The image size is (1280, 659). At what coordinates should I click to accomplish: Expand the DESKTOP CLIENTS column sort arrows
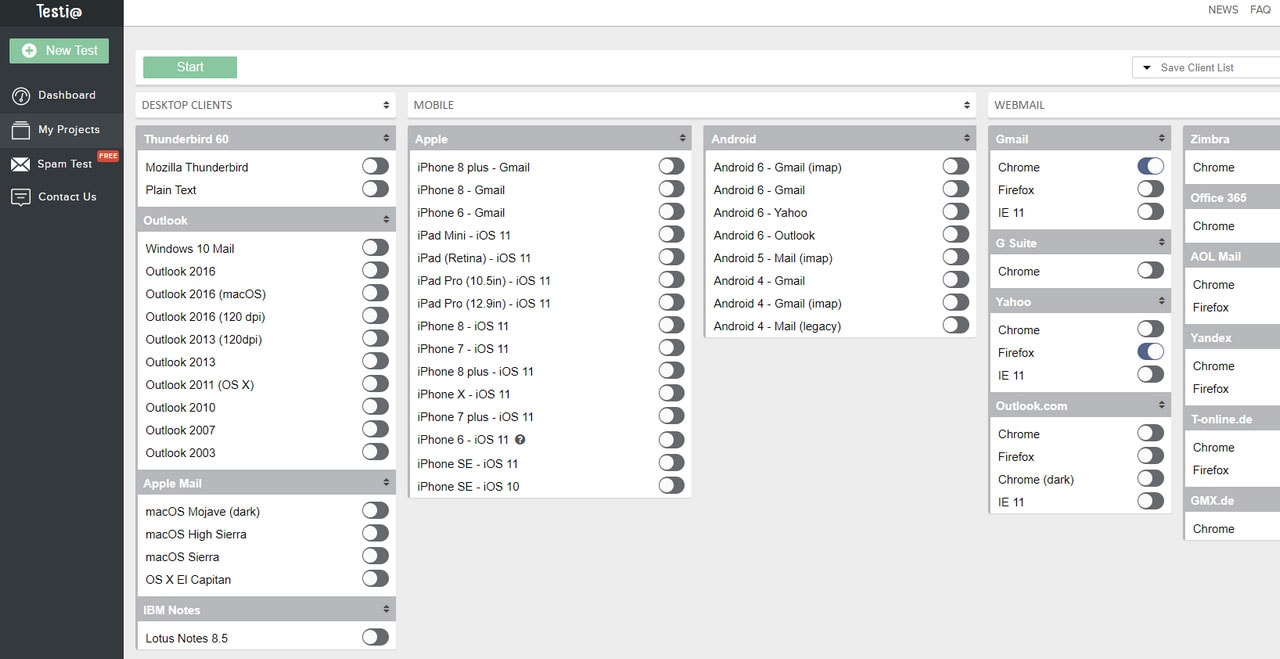[386, 105]
